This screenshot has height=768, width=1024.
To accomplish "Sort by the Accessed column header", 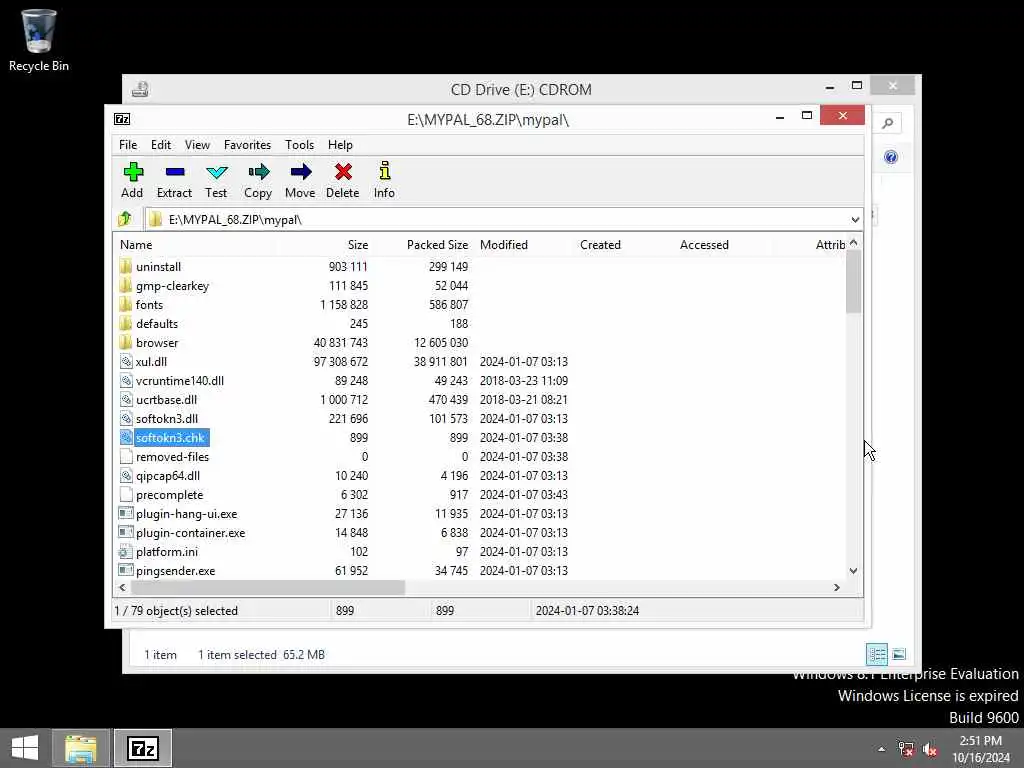I will 722,245.
